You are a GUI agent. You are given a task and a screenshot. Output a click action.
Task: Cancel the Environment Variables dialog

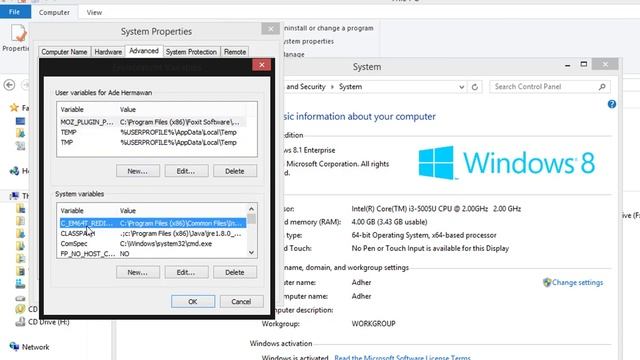pos(241,302)
